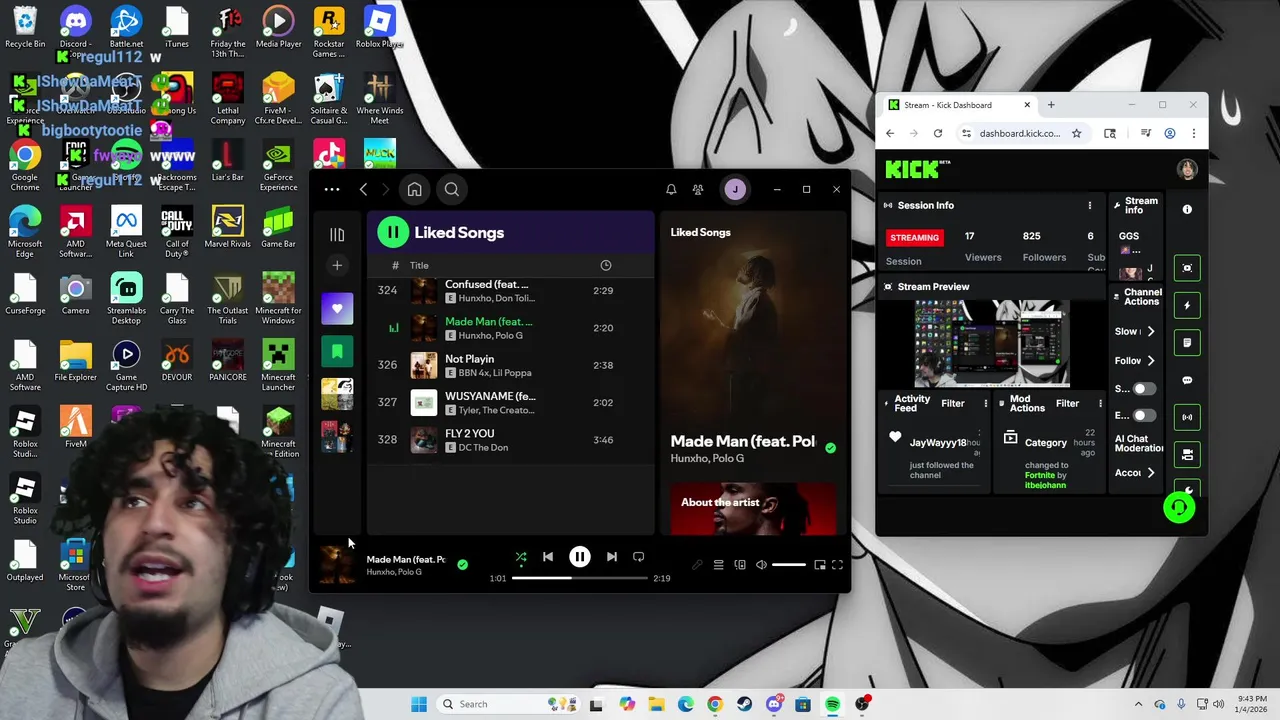Select the song Not Playin
The image size is (1280, 720).
tap(469, 359)
